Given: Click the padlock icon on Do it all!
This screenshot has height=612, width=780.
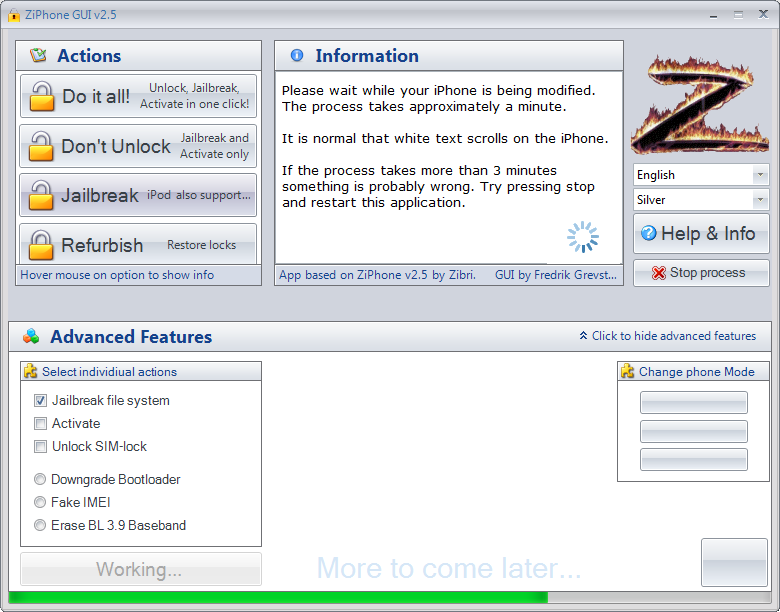Looking at the screenshot, I should coord(41,97).
